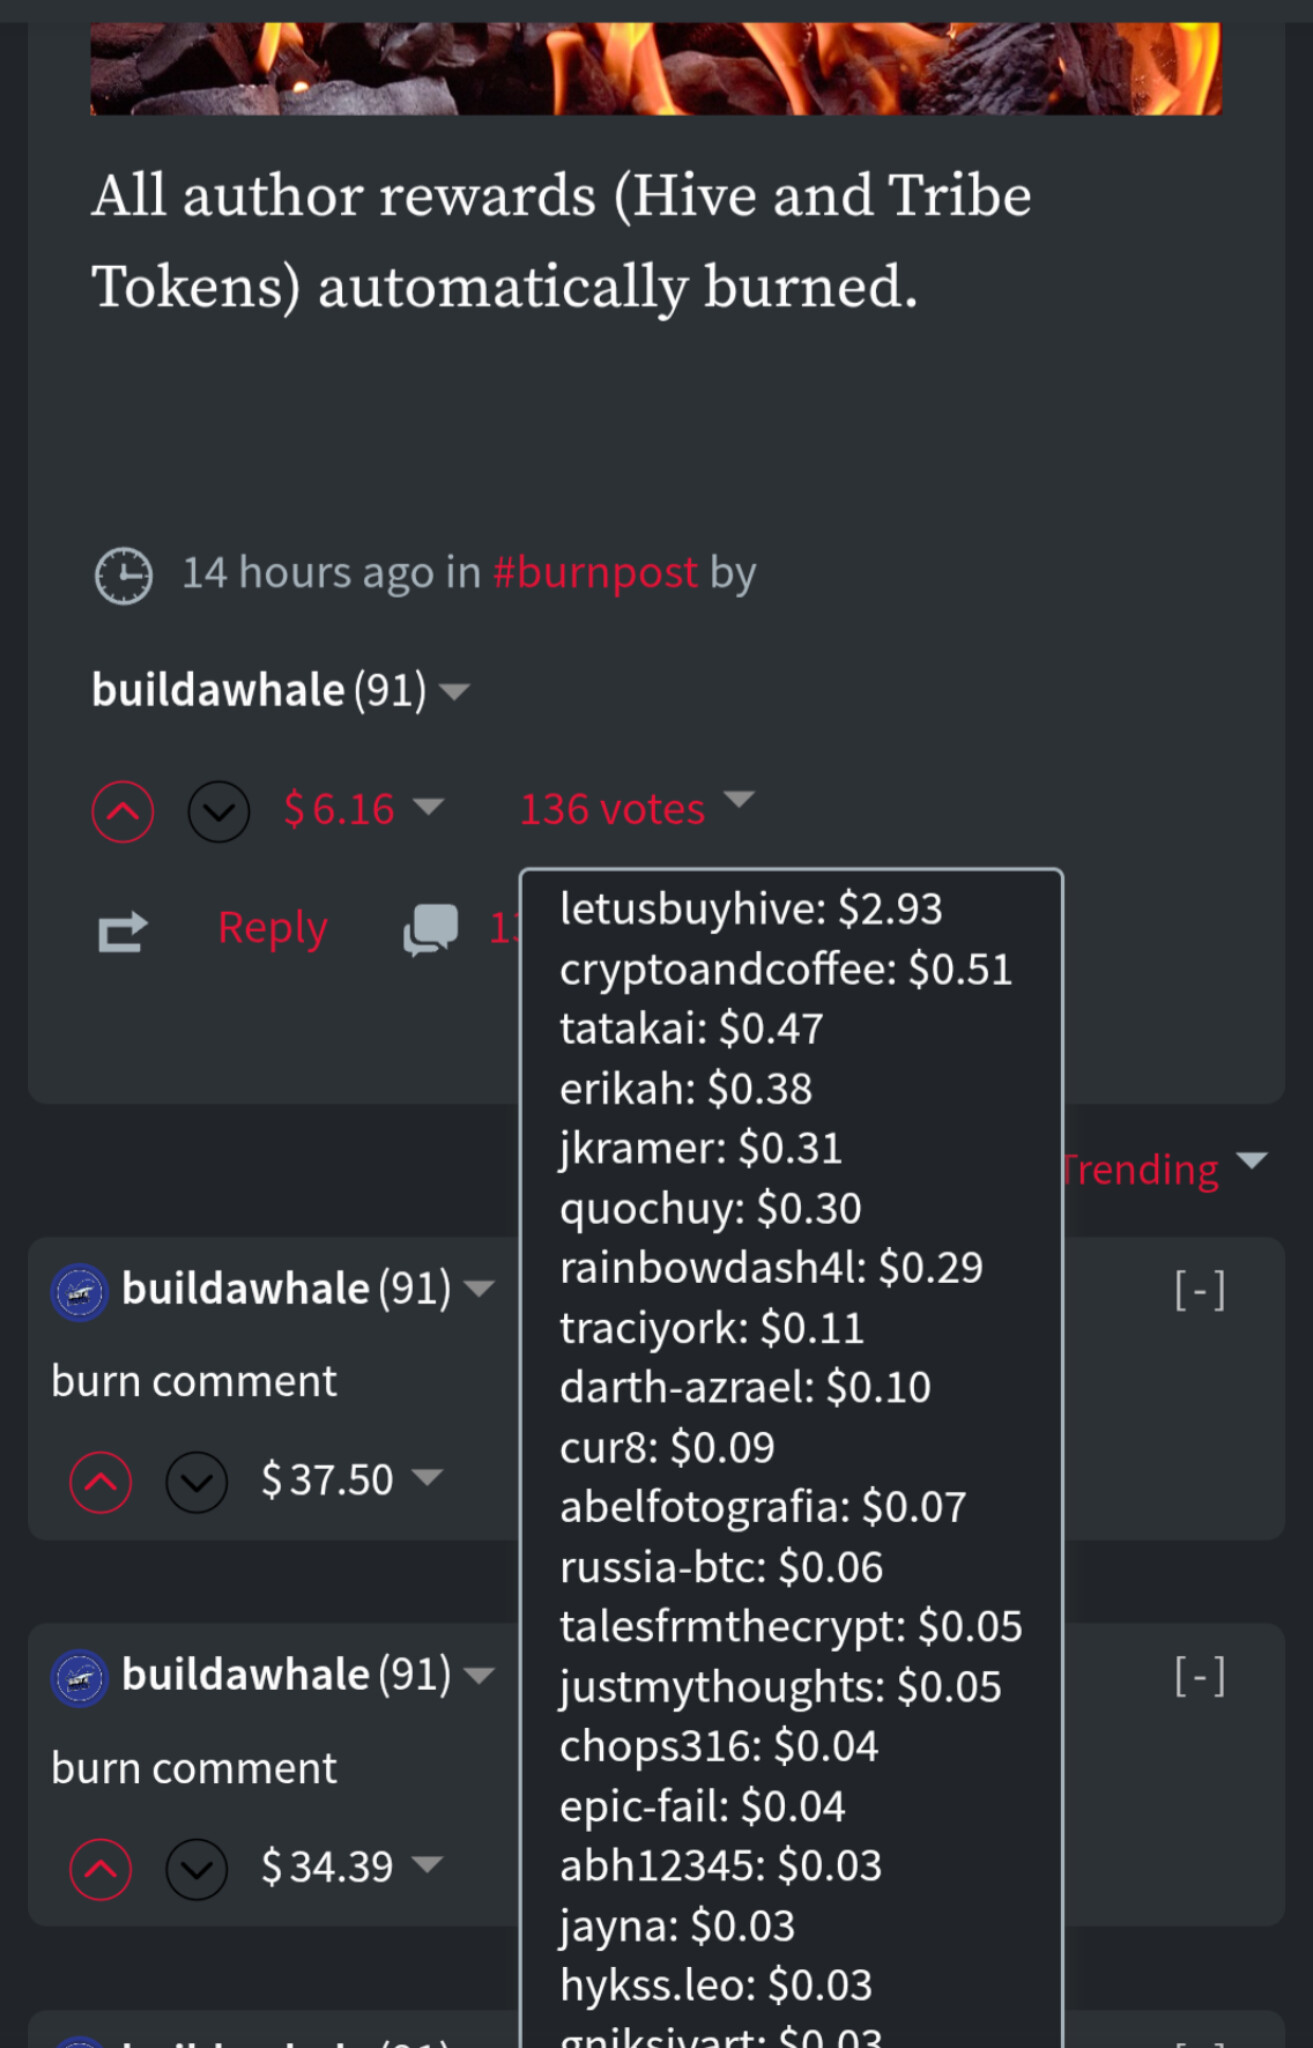Select cryptoandcoffee in the voters list
This screenshot has height=2048, width=1313.
(728, 969)
